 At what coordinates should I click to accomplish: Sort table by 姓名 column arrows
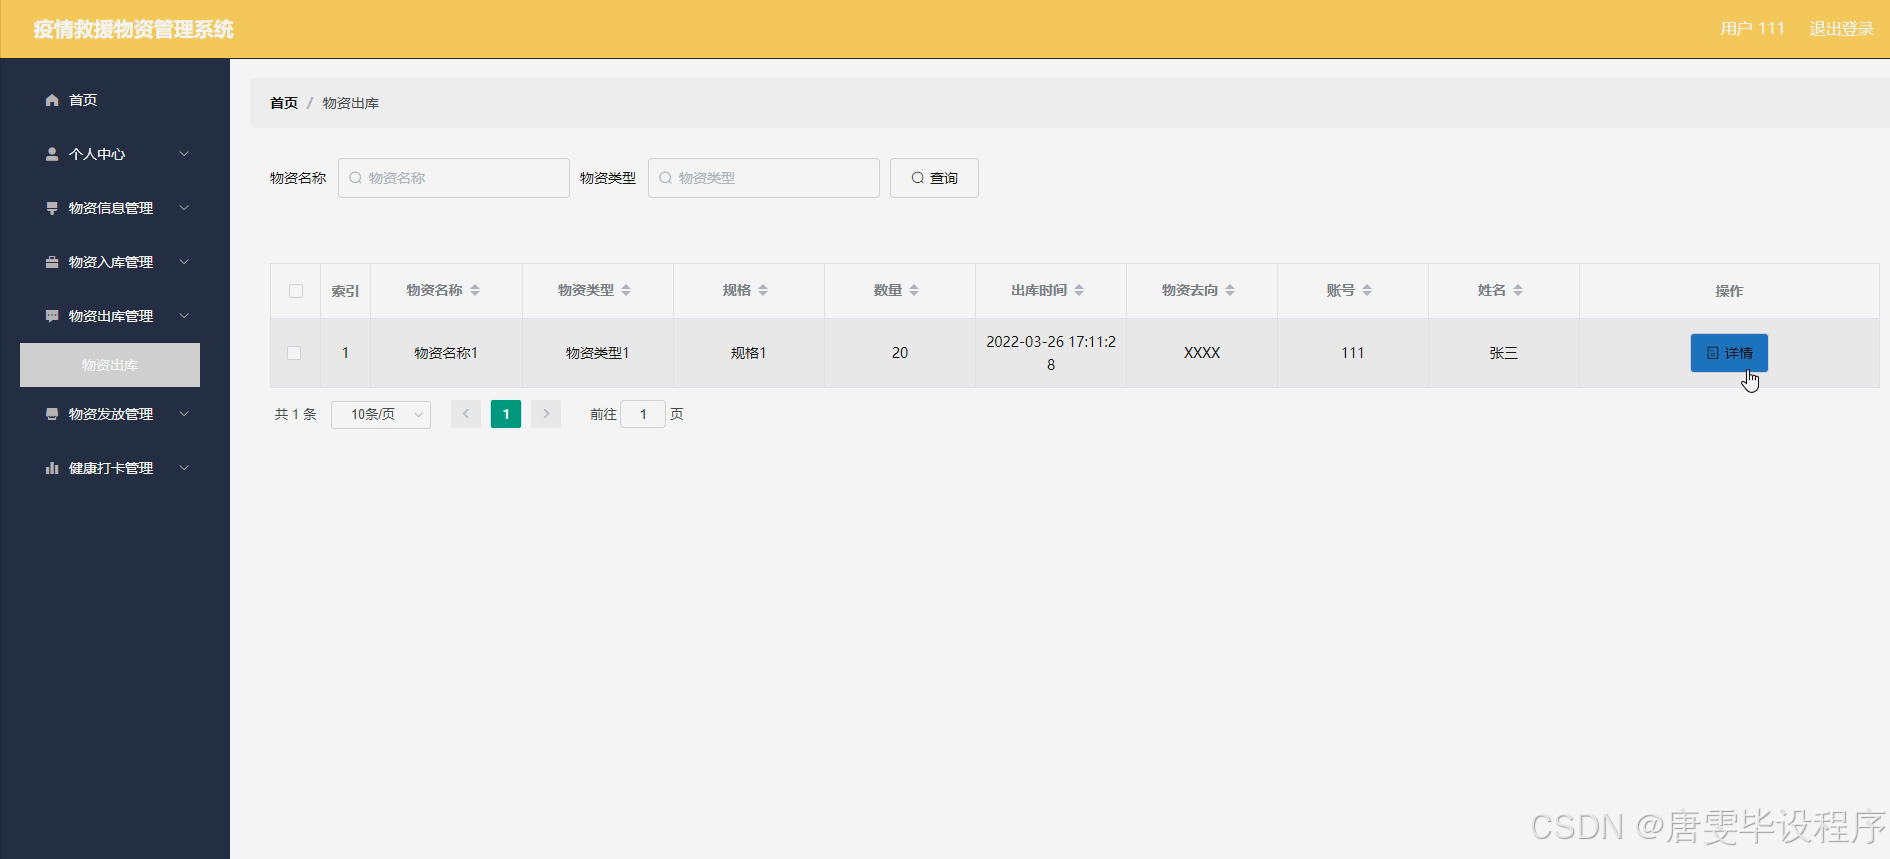tap(1518, 290)
